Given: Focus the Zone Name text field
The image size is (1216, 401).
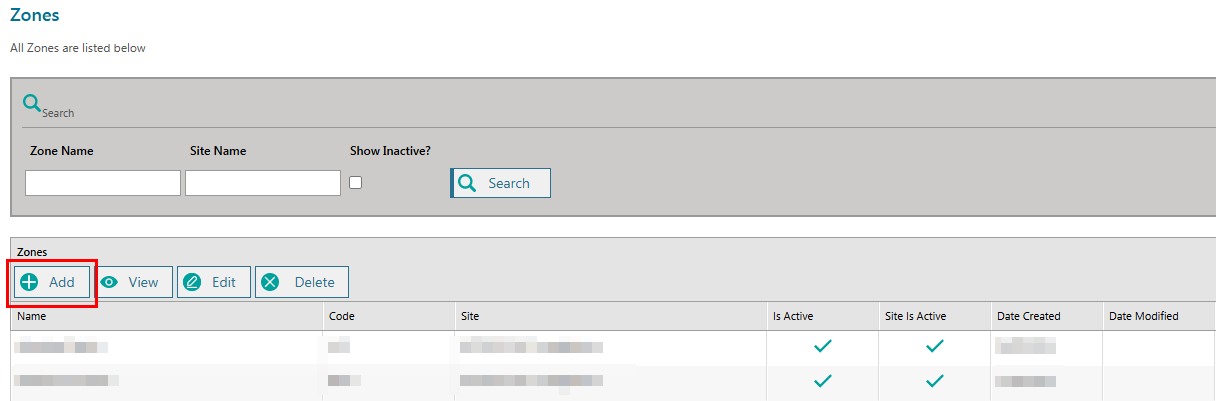Looking at the screenshot, I should pos(102,183).
